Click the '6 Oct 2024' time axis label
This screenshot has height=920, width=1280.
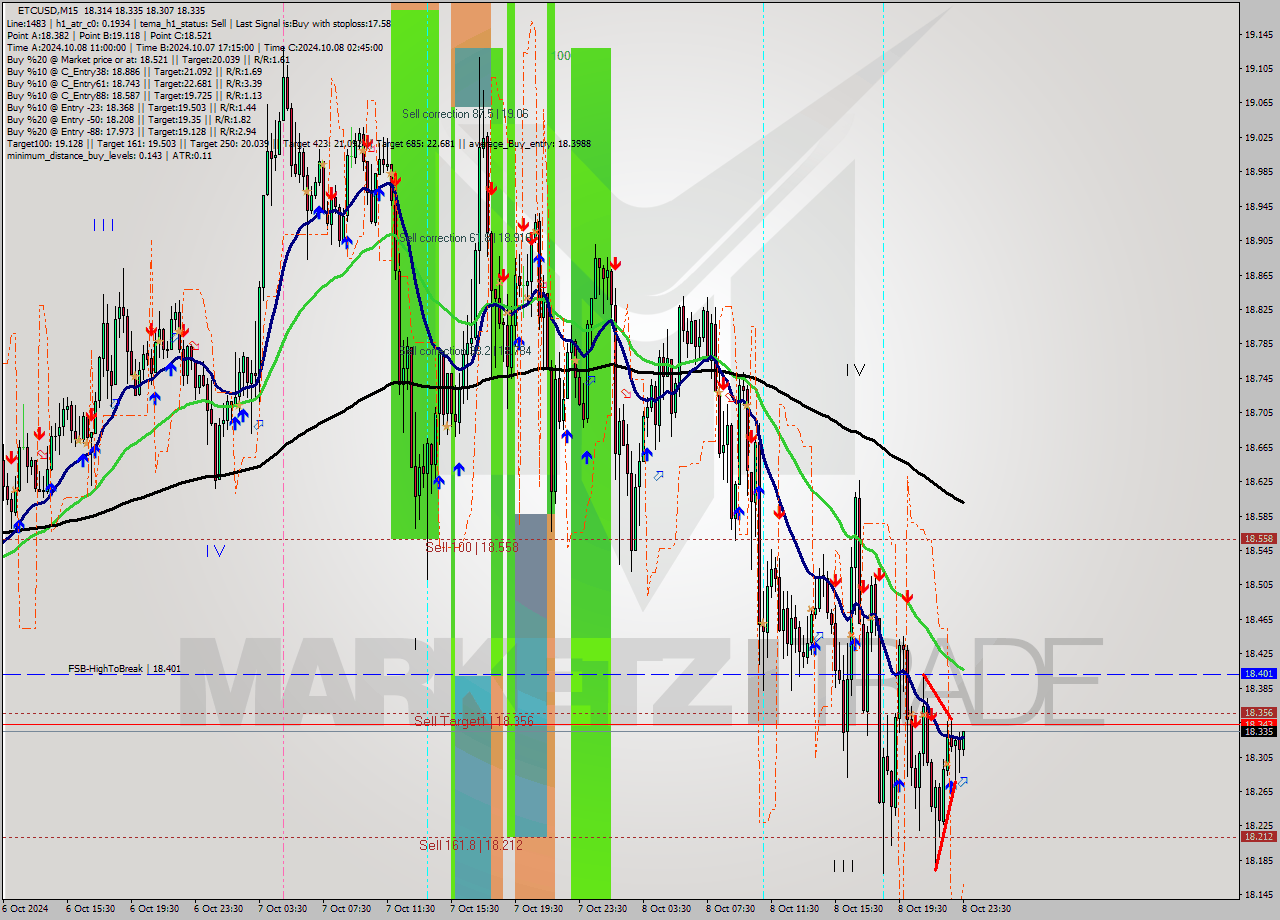click(24, 909)
